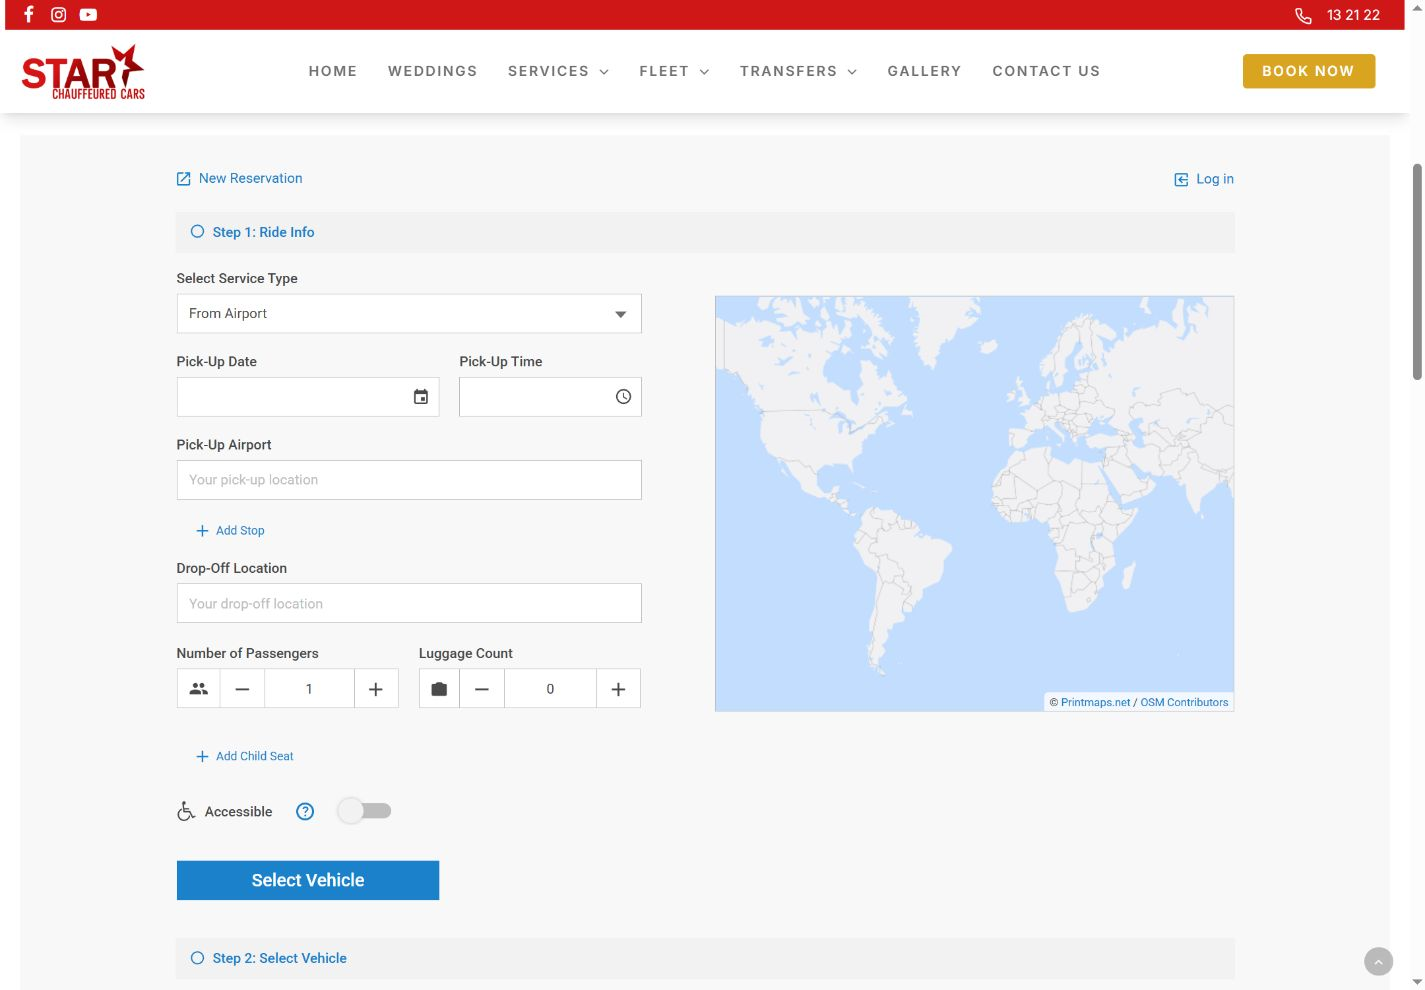
Task: Open the Printmaps.net attribution link
Action: click(1095, 702)
